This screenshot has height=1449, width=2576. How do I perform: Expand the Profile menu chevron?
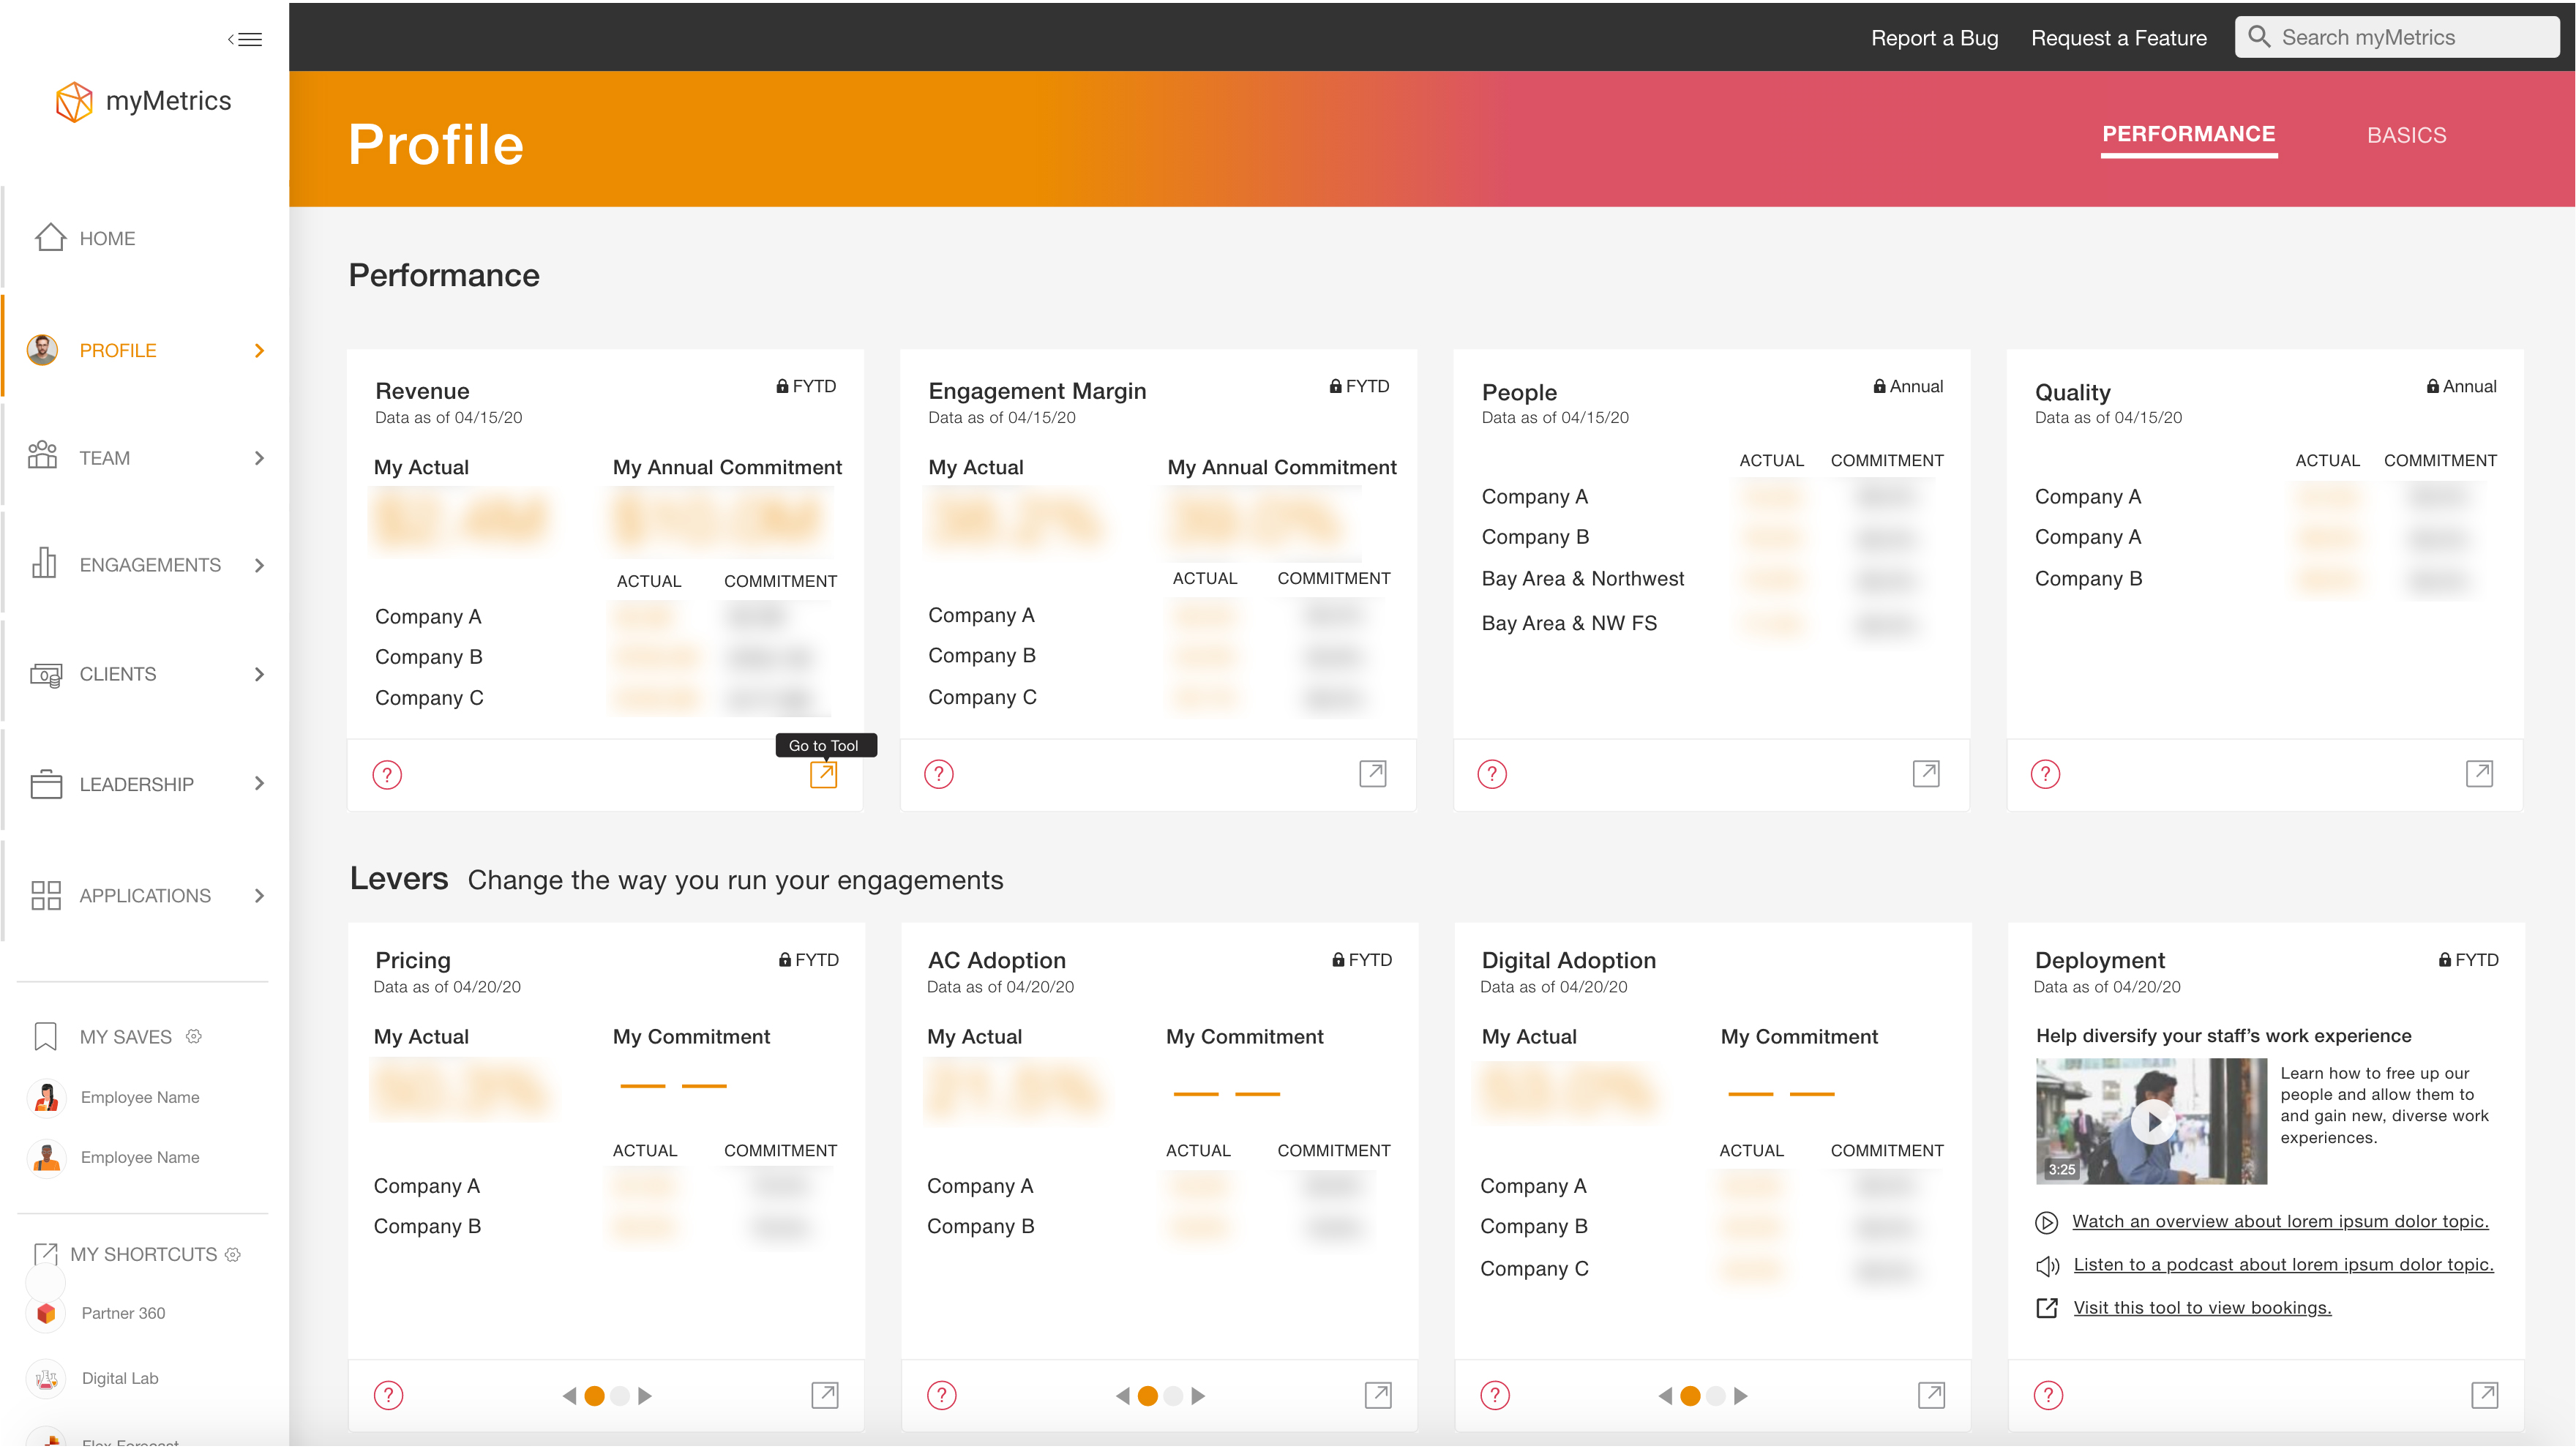pos(259,351)
